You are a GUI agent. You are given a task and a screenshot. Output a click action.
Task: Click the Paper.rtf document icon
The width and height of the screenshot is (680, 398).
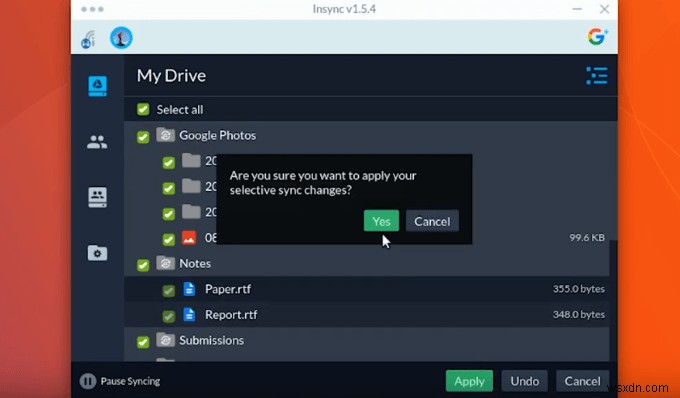pyautogui.click(x=189, y=289)
